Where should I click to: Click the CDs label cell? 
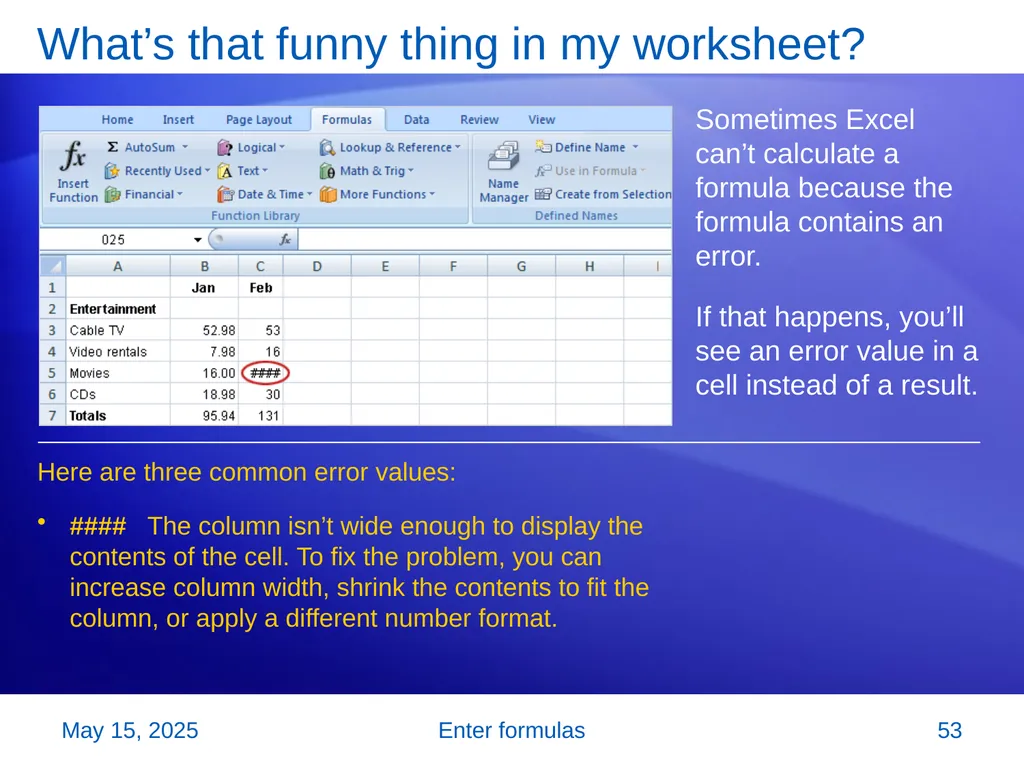[118, 394]
